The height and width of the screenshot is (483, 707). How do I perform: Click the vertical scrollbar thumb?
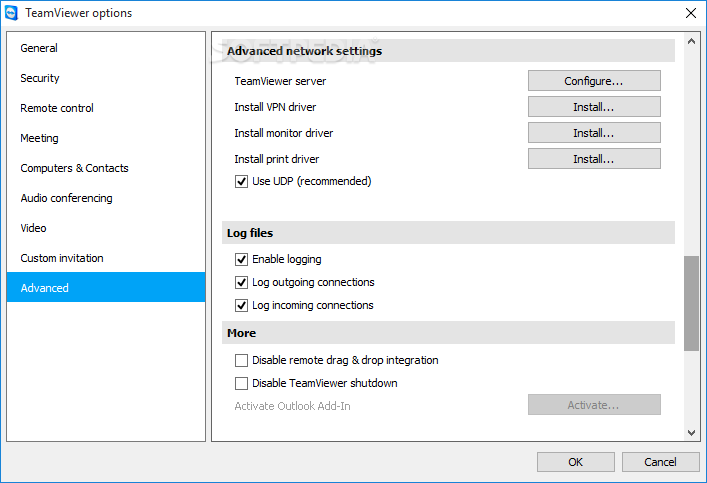[x=691, y=304]
